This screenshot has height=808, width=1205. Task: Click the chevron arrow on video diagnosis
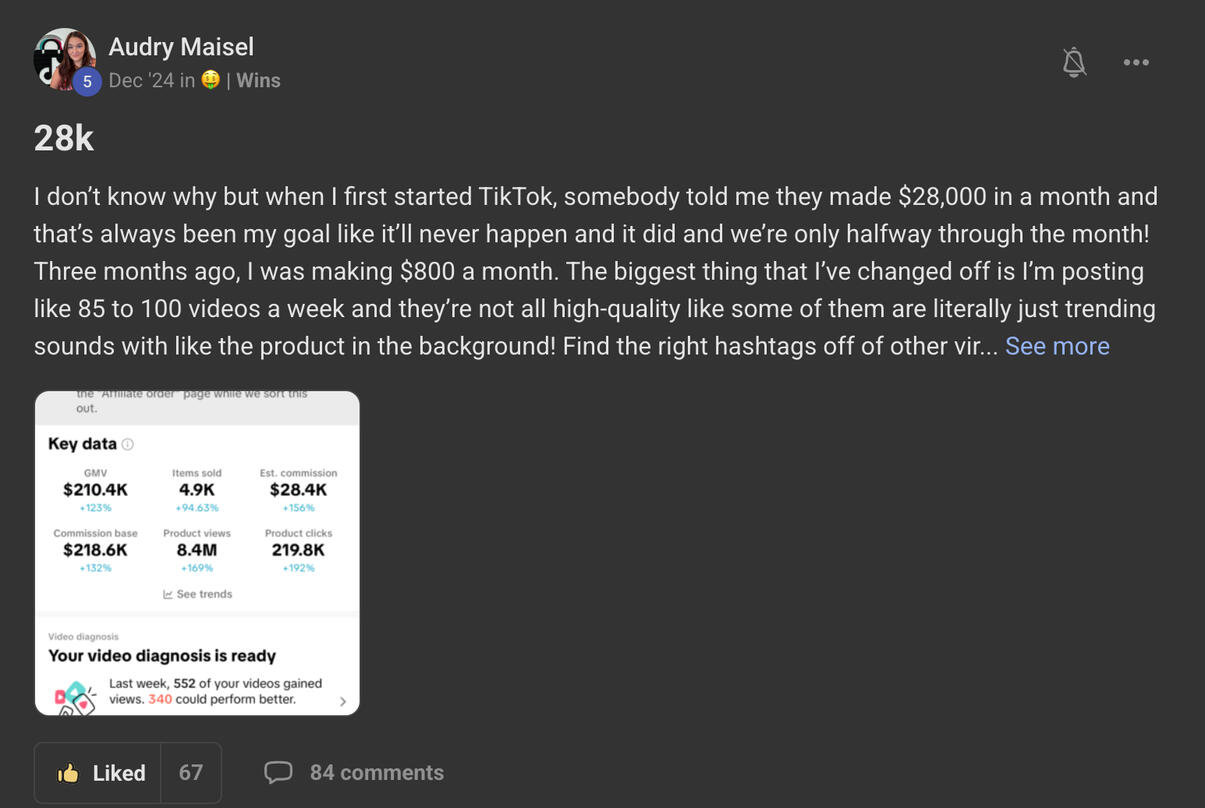[x=342, y=701]
